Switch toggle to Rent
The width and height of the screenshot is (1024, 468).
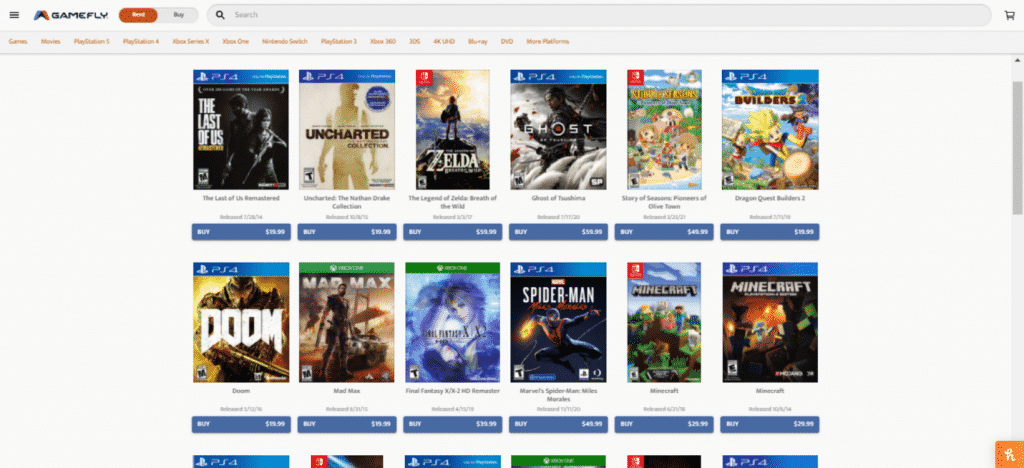pos(138,15)
